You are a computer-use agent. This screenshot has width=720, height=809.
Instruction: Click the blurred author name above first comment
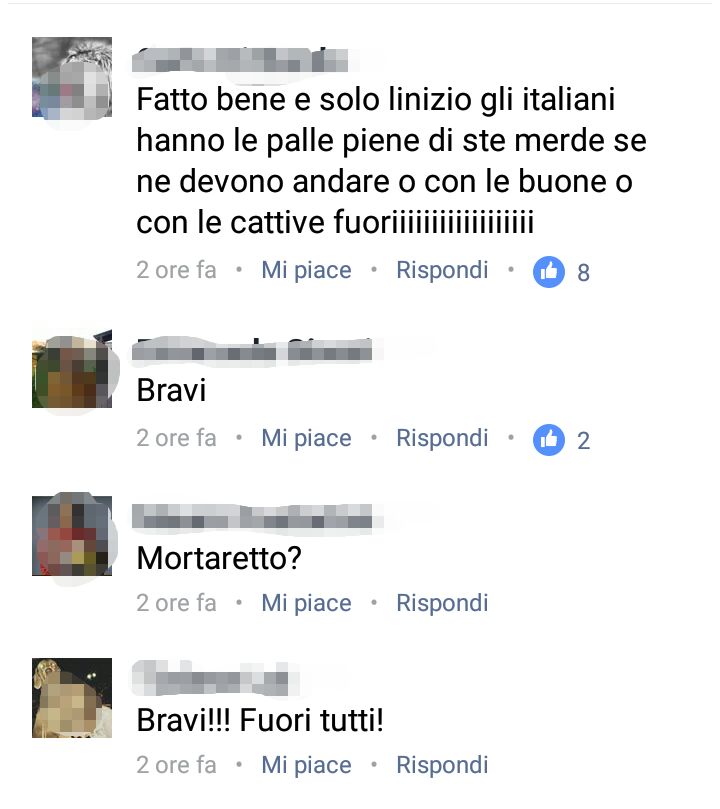coord(240,59)
